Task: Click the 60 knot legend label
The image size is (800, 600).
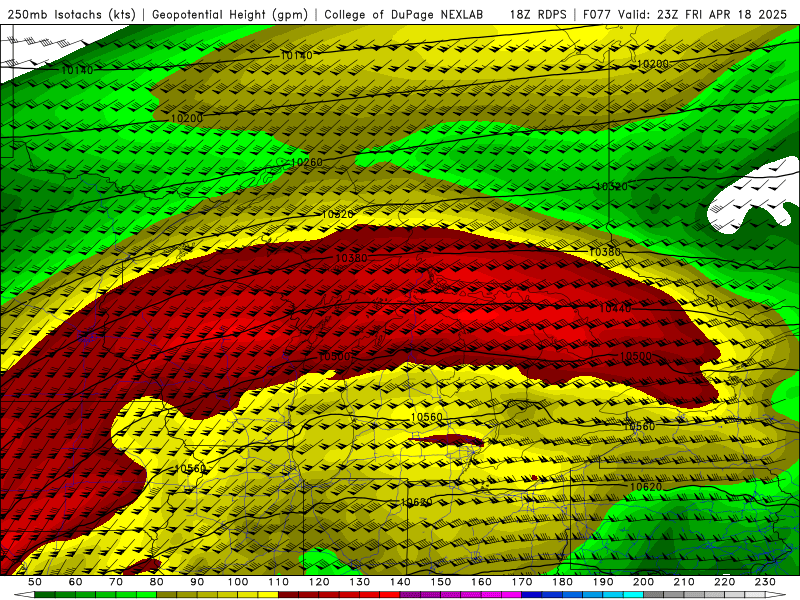Action: 75,582
